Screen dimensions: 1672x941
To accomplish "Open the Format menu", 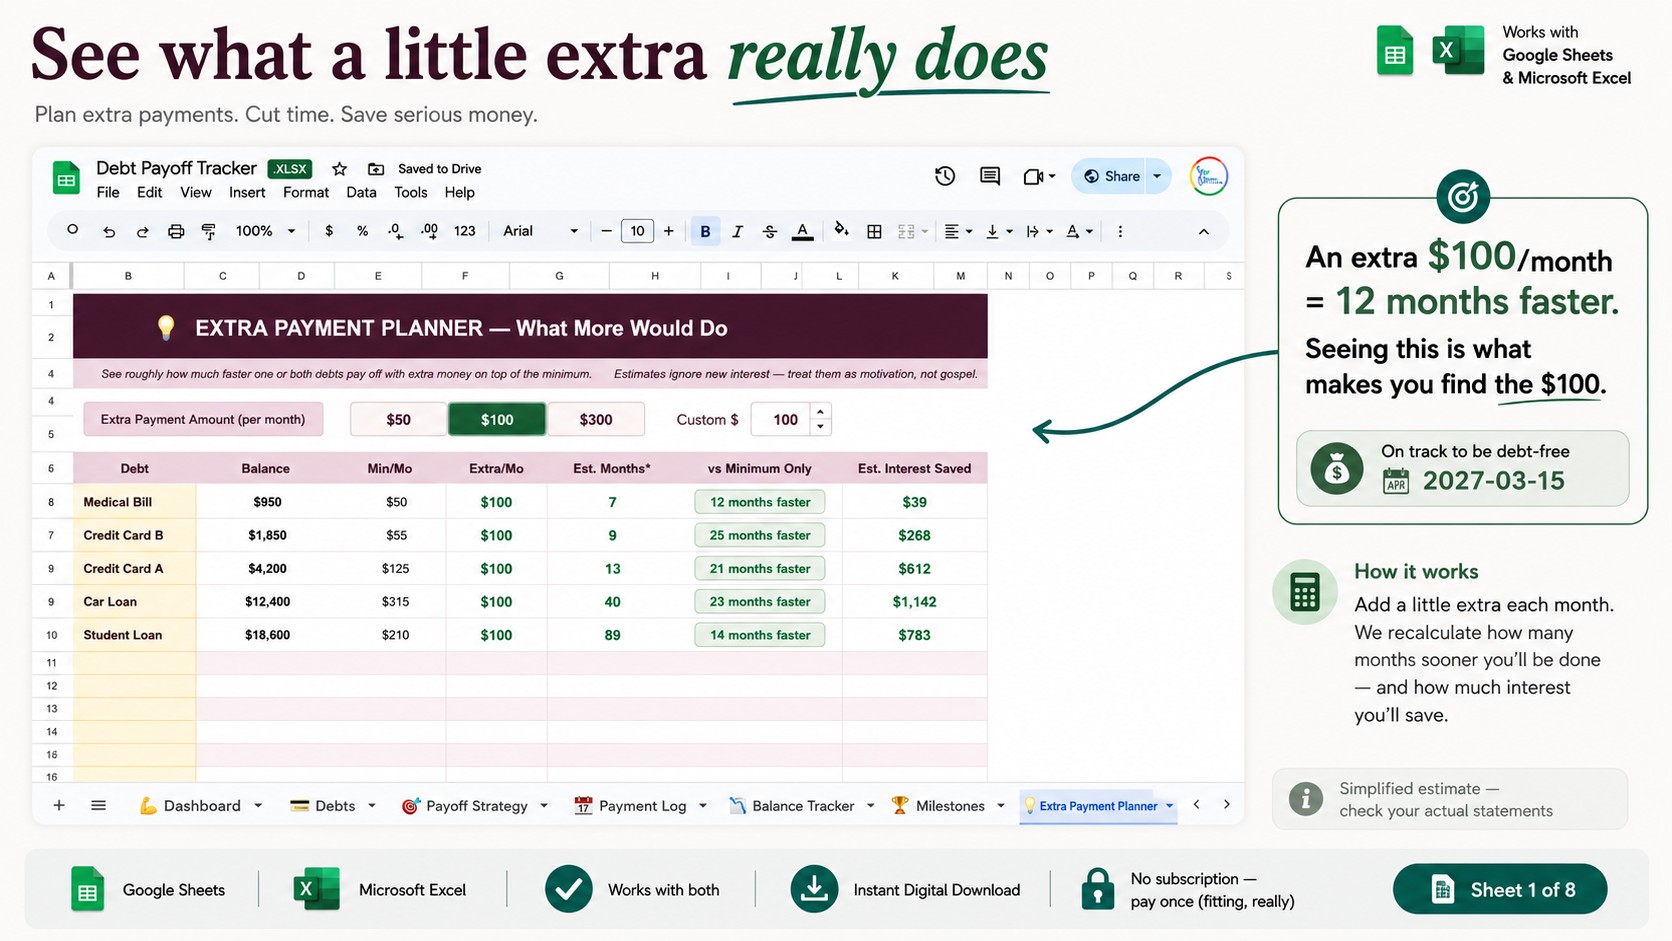I will (x=306, y=192).
